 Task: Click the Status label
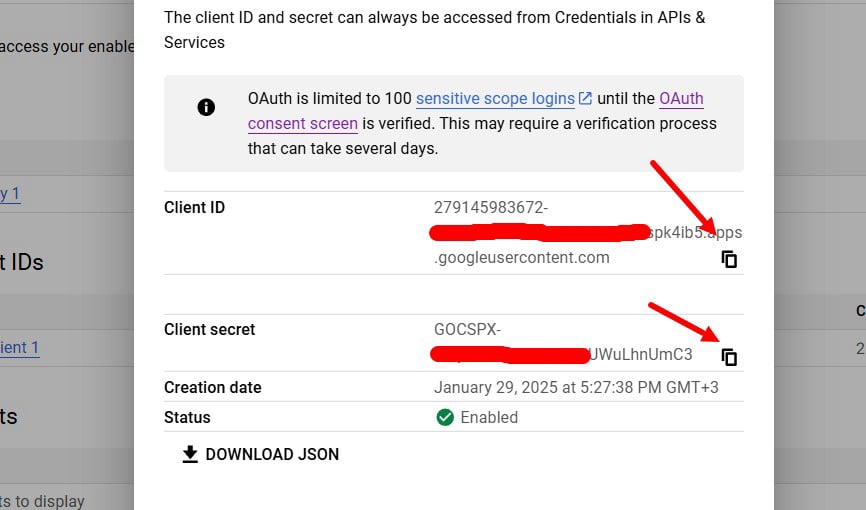187,417
